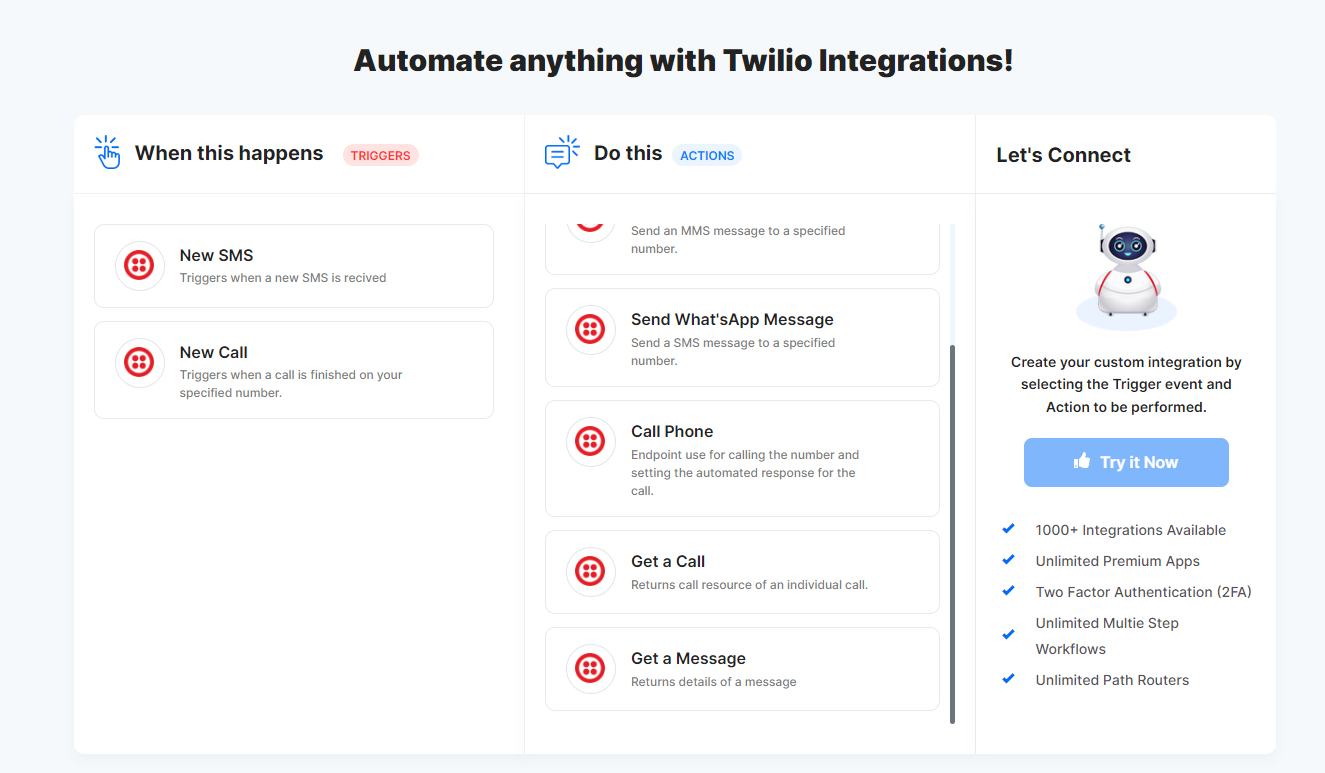The width and height of the screenshot is (1325, 773).
Task: Pick the Send MMS action card
Action: 742,248
